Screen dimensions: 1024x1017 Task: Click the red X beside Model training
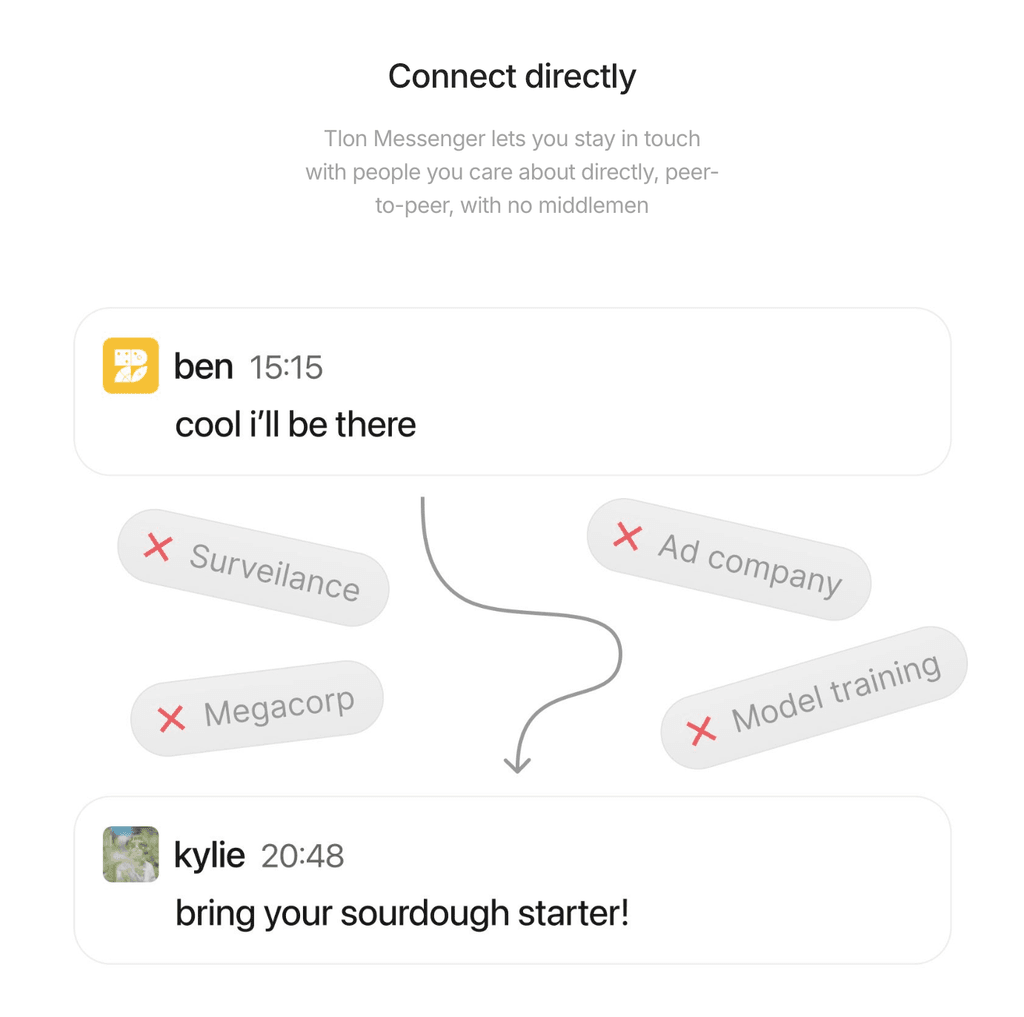pyautogui.click(x=703, y=730)
